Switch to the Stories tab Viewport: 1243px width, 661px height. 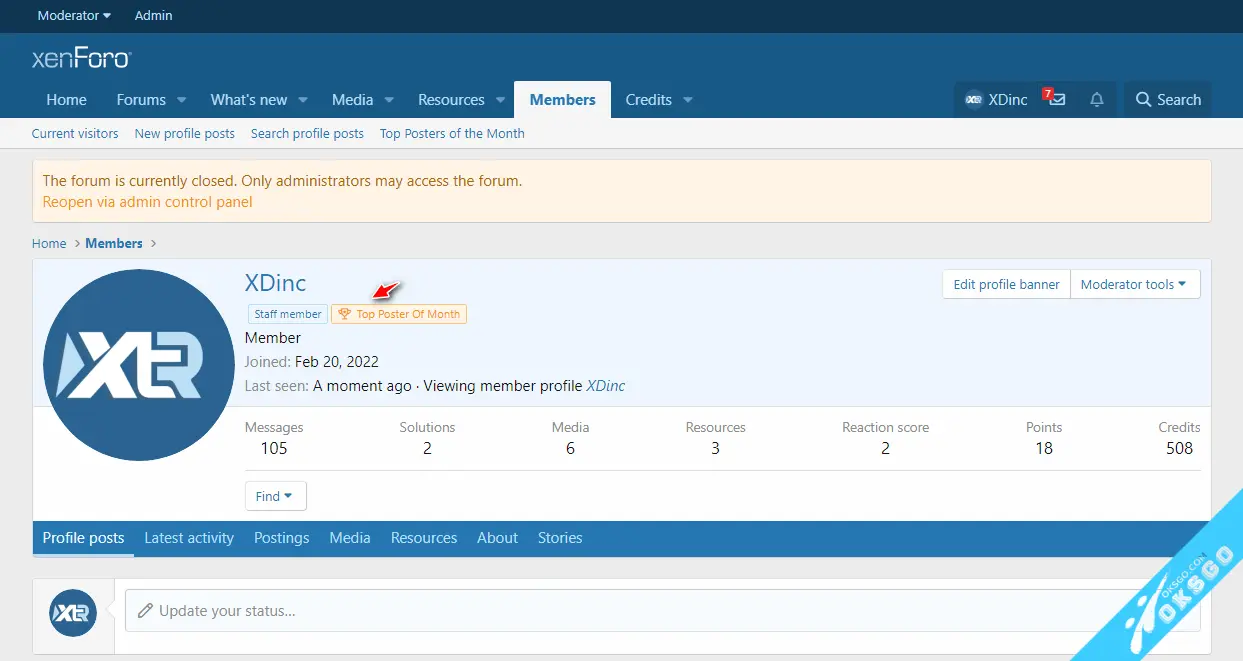[560, 538]
